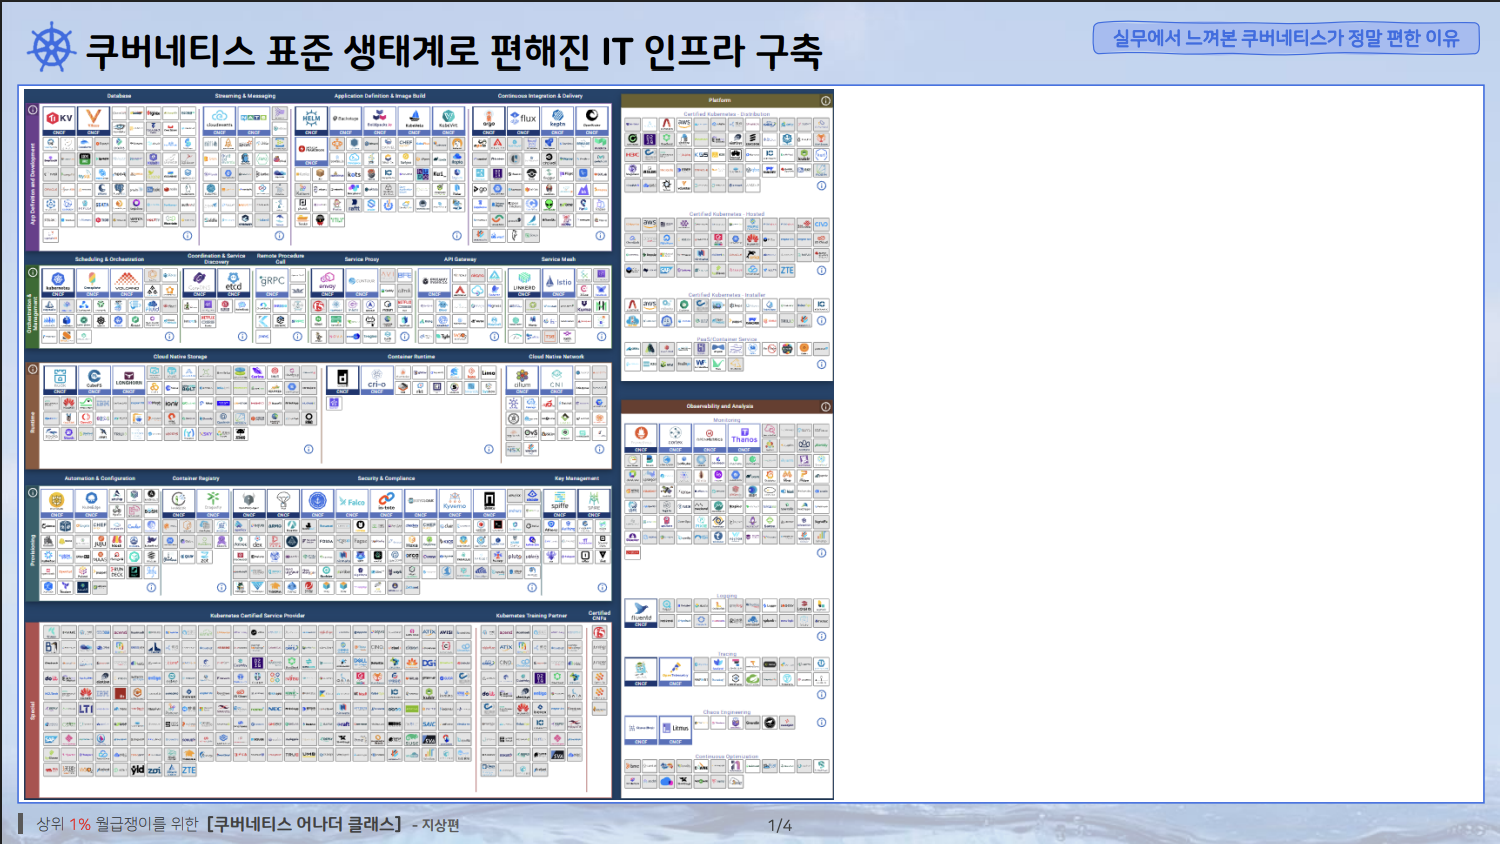Select the 'Cloud Native Network' heading

[x=557, y=356]
